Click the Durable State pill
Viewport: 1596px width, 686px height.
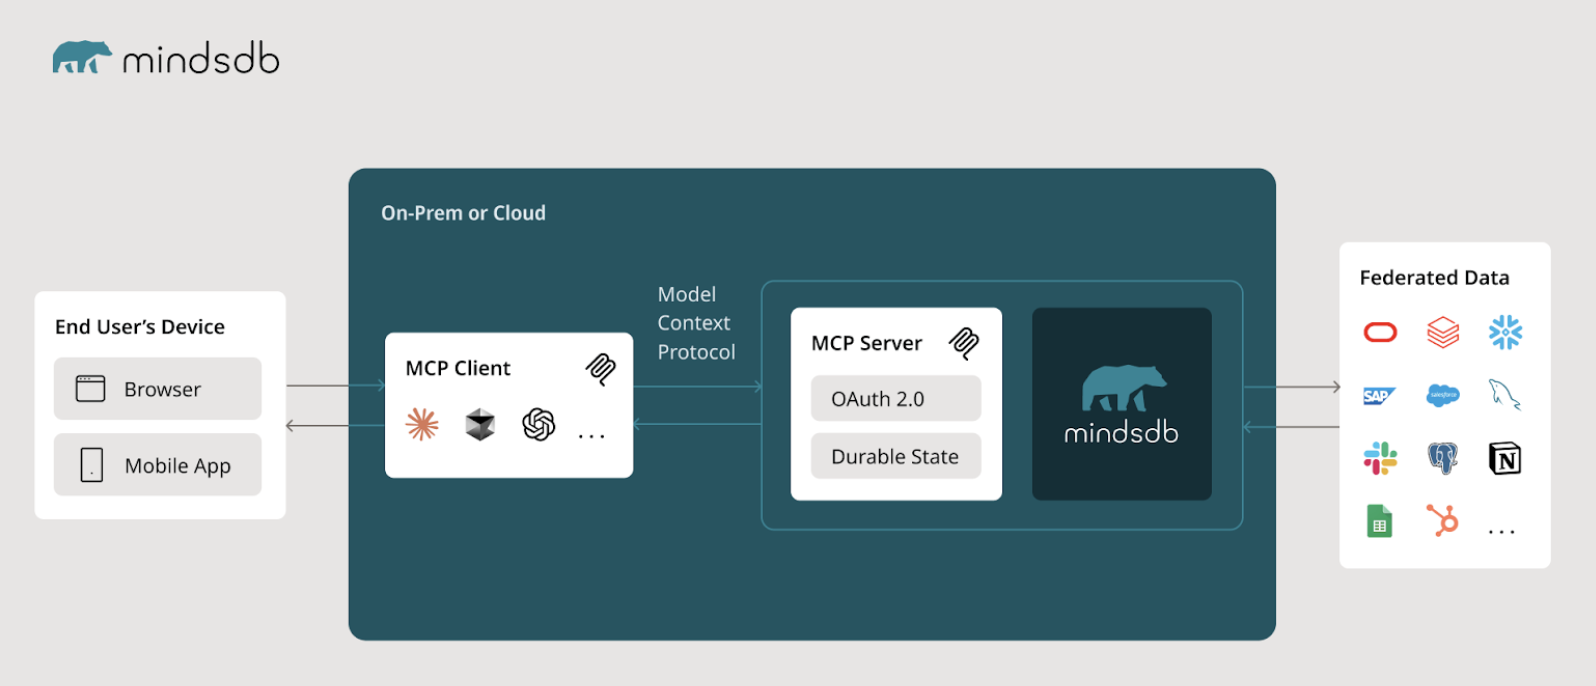click(x=896, y=456)
